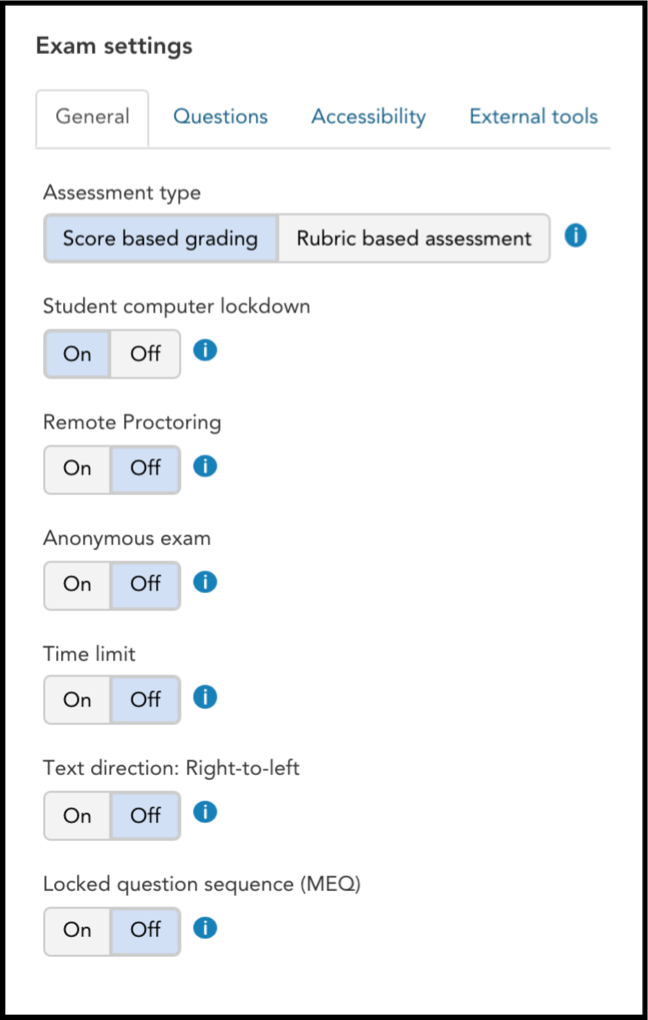Viewport: 648px width, 1020px height.
Task: Click Text direction info icon
Action: (205, 812)
